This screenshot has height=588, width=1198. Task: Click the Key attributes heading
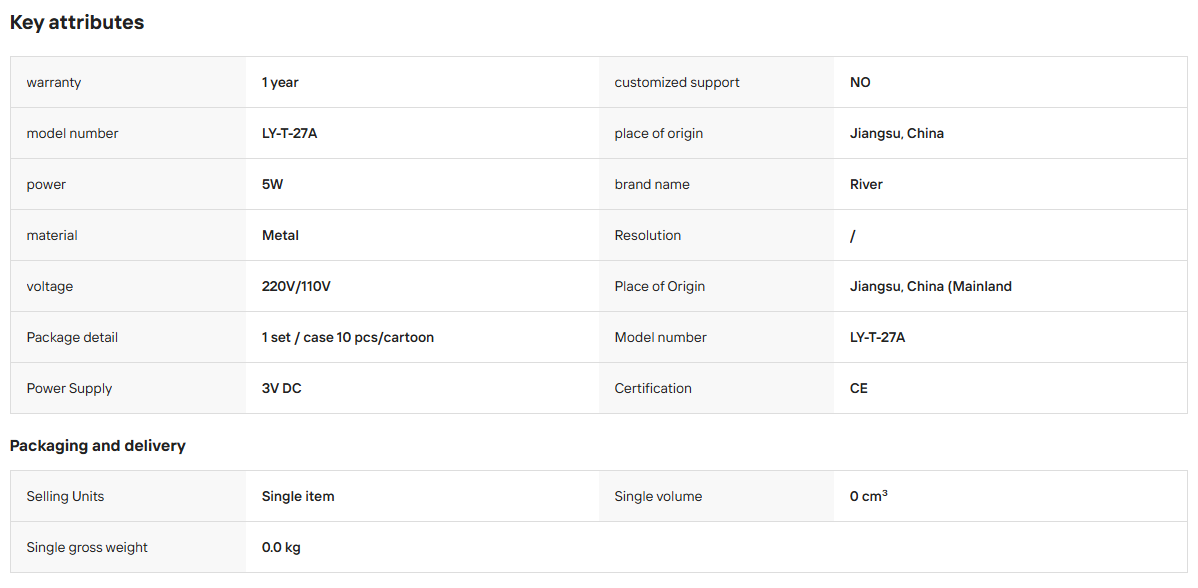(77, 23)
